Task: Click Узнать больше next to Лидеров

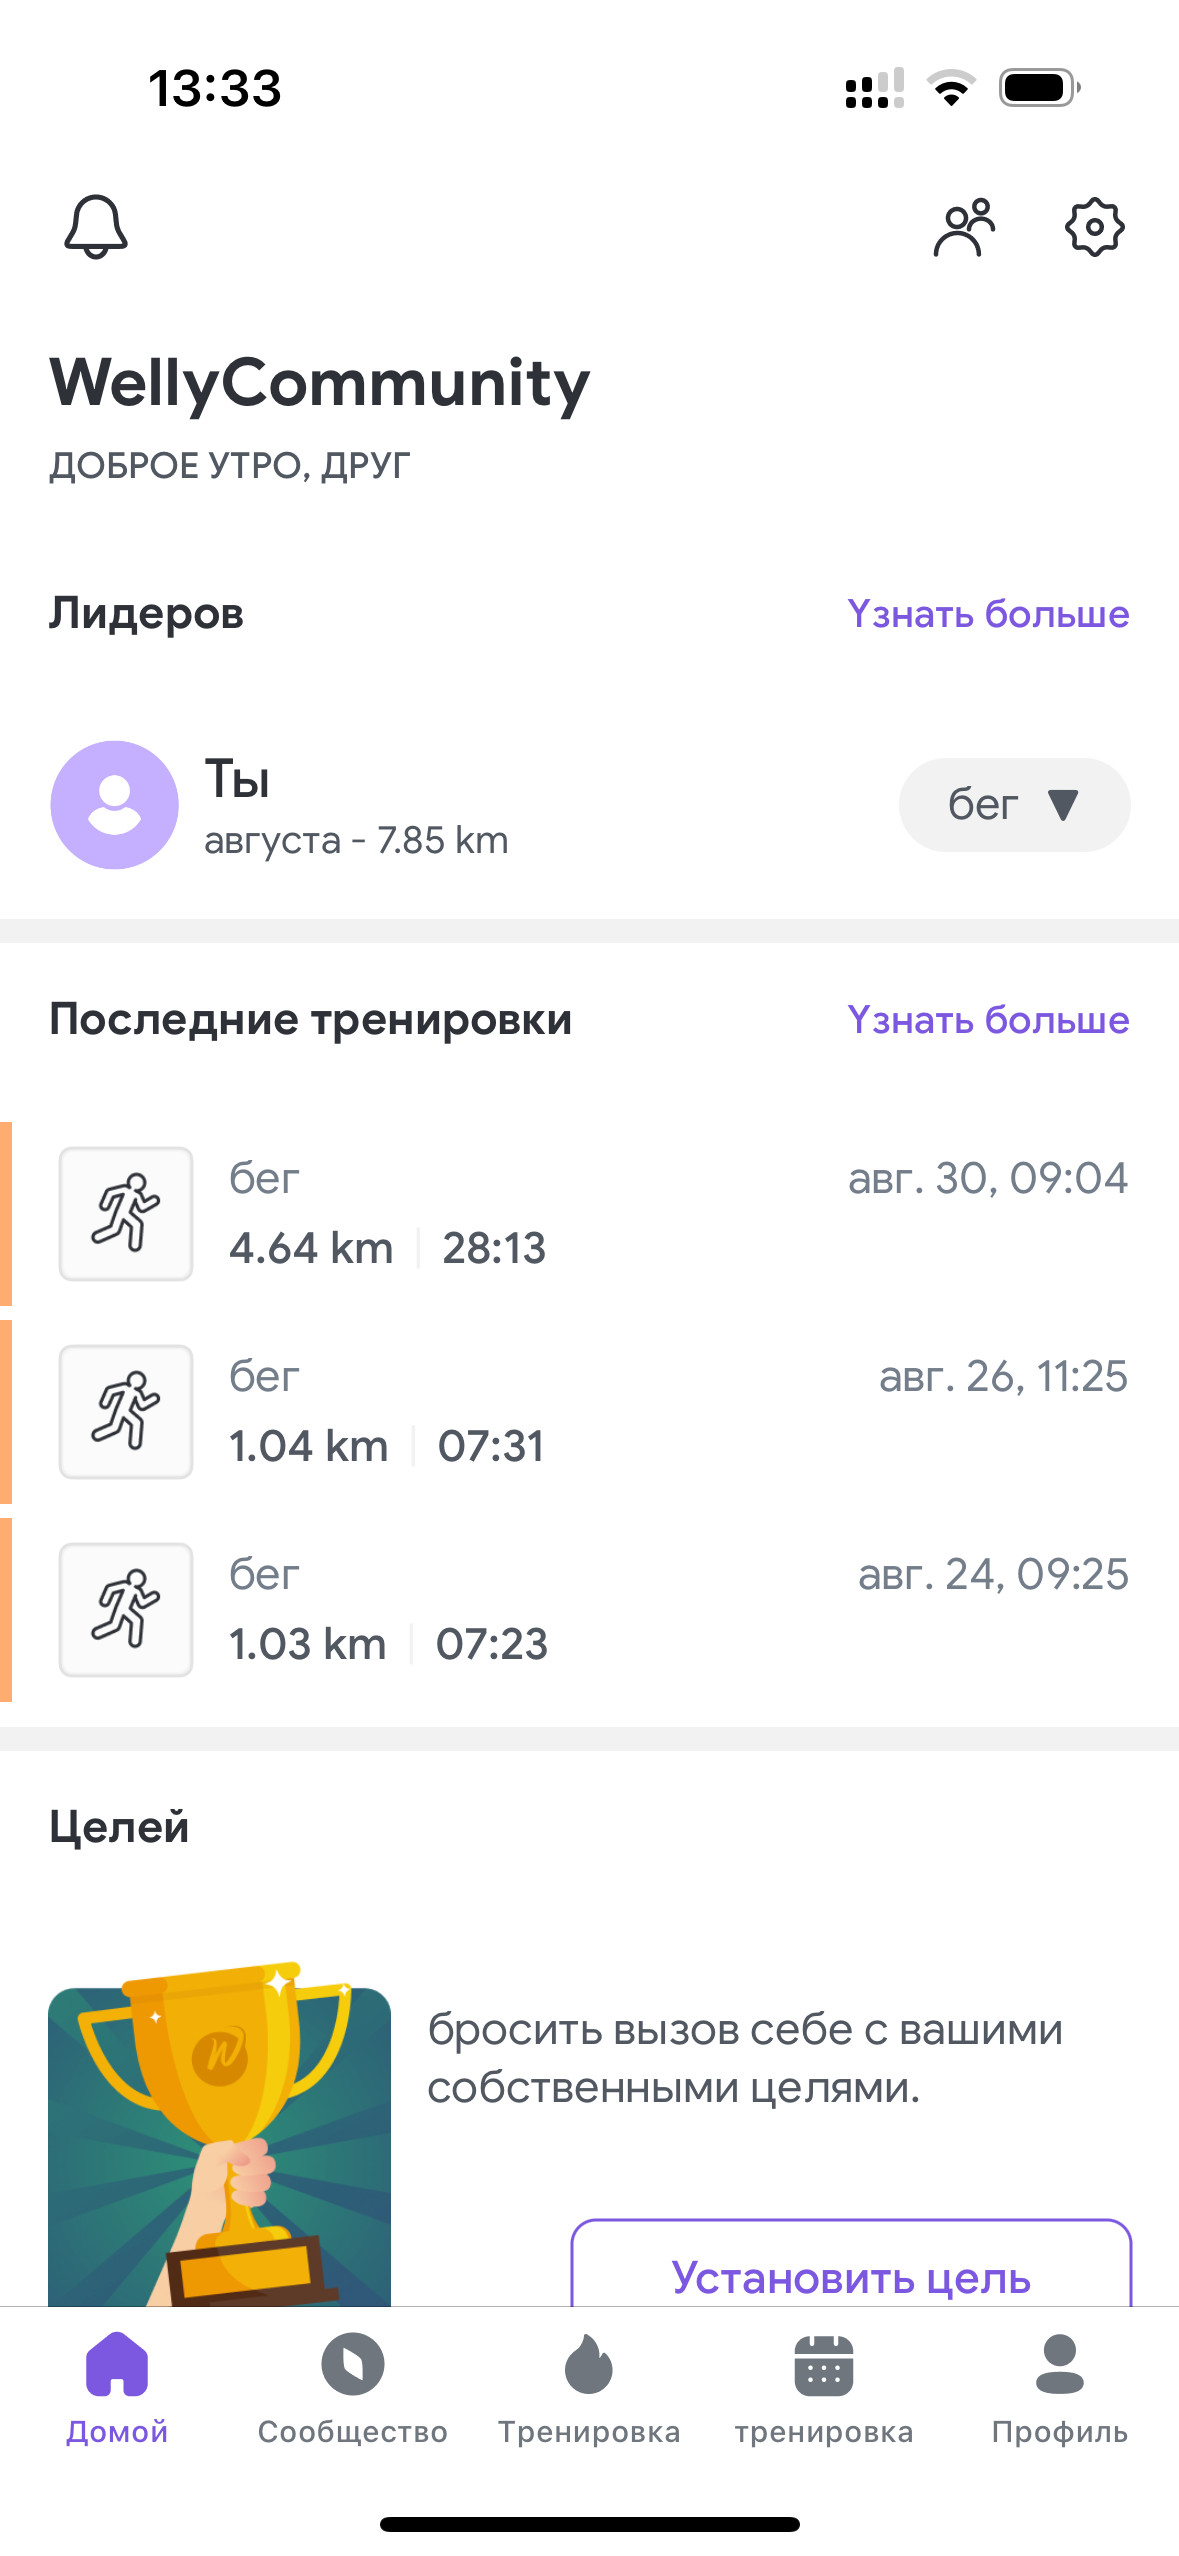Action: click(988, 614)
